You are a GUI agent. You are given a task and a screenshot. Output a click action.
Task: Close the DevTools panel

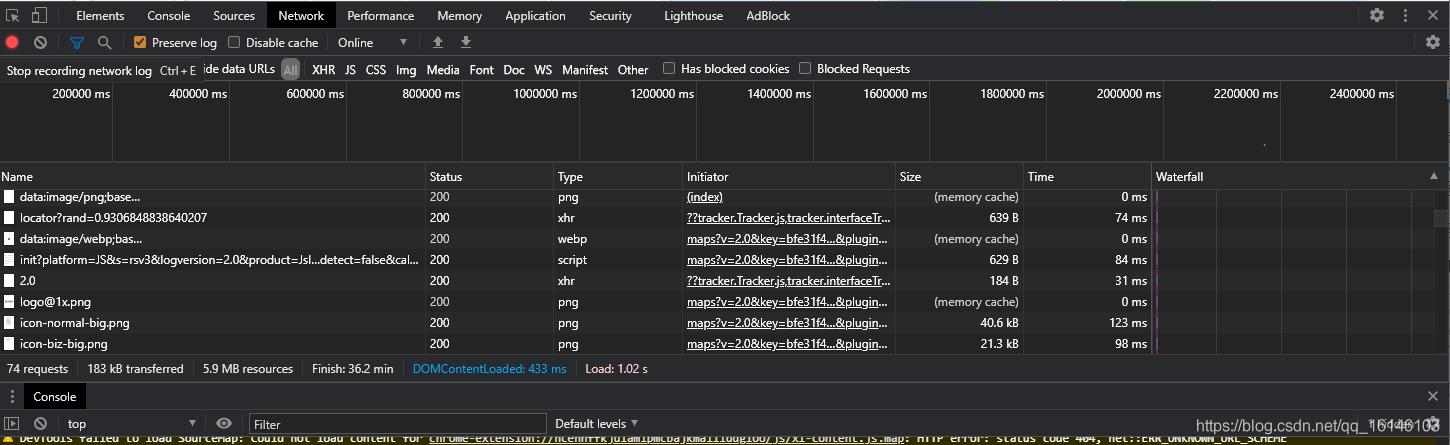[1433, 15]
